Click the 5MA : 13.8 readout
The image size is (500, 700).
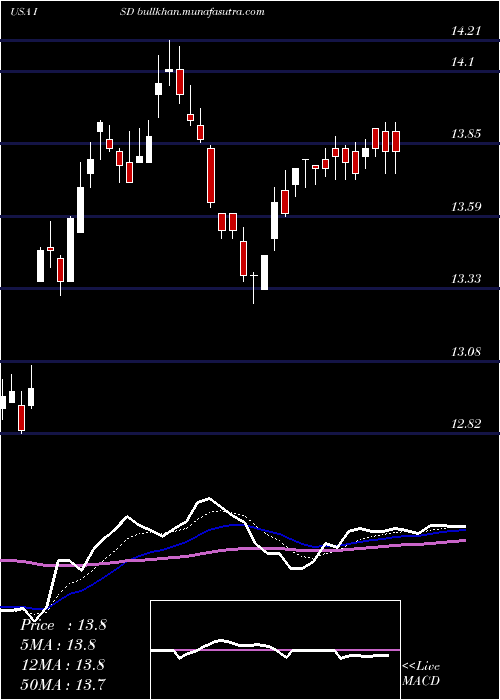point(58,645)
